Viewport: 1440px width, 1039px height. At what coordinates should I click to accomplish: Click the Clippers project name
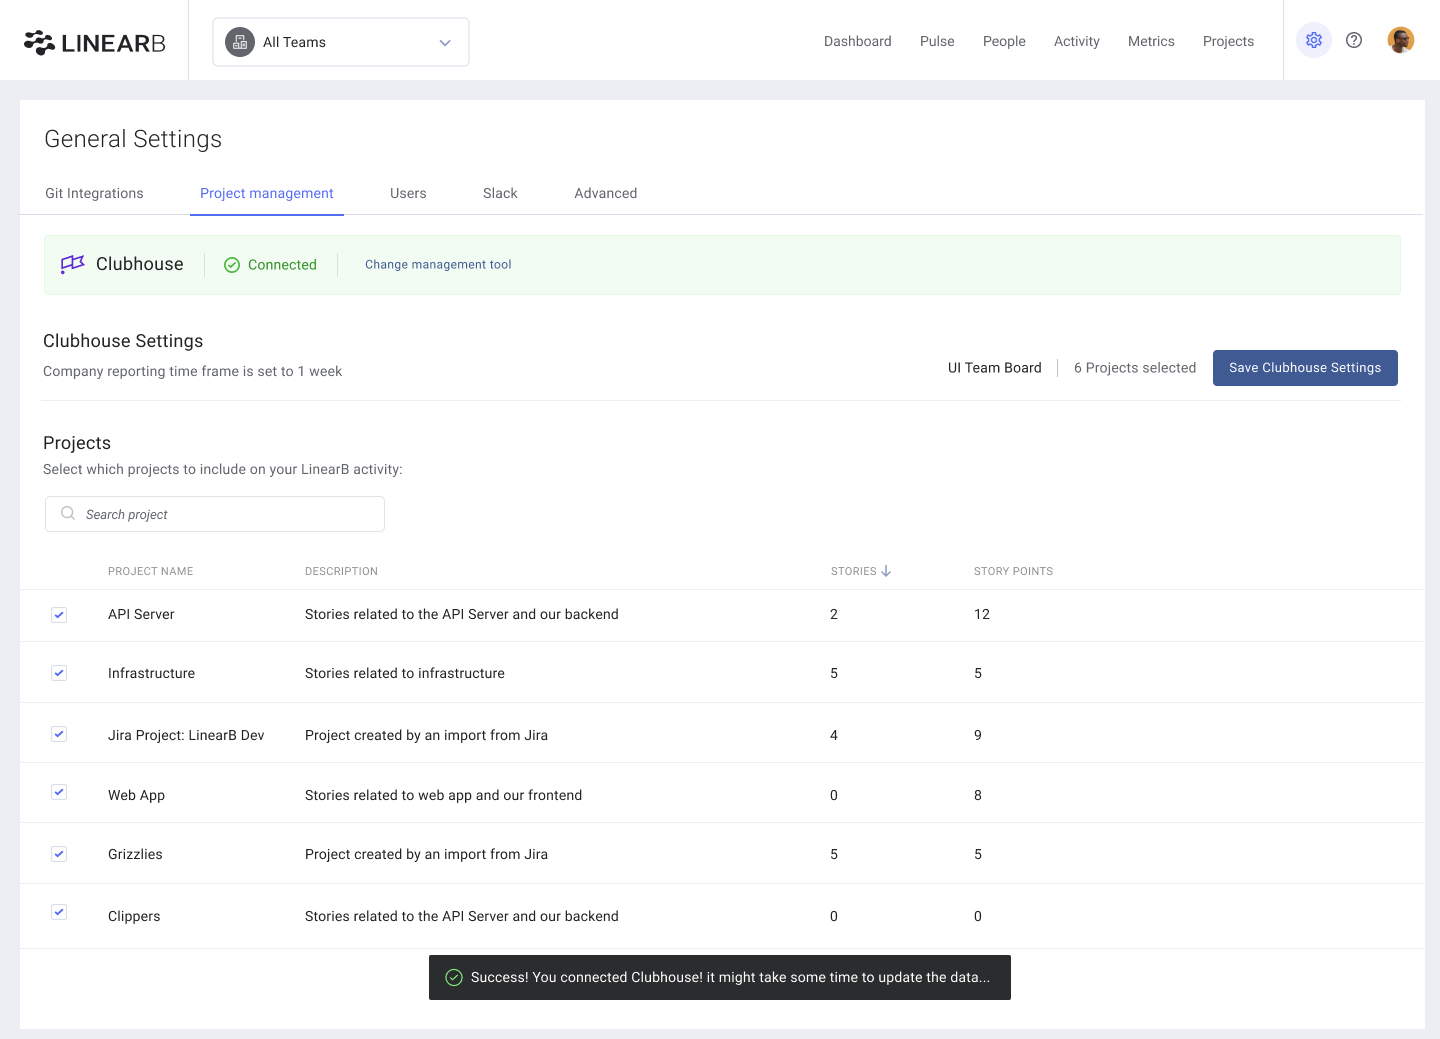pos(134,916)
